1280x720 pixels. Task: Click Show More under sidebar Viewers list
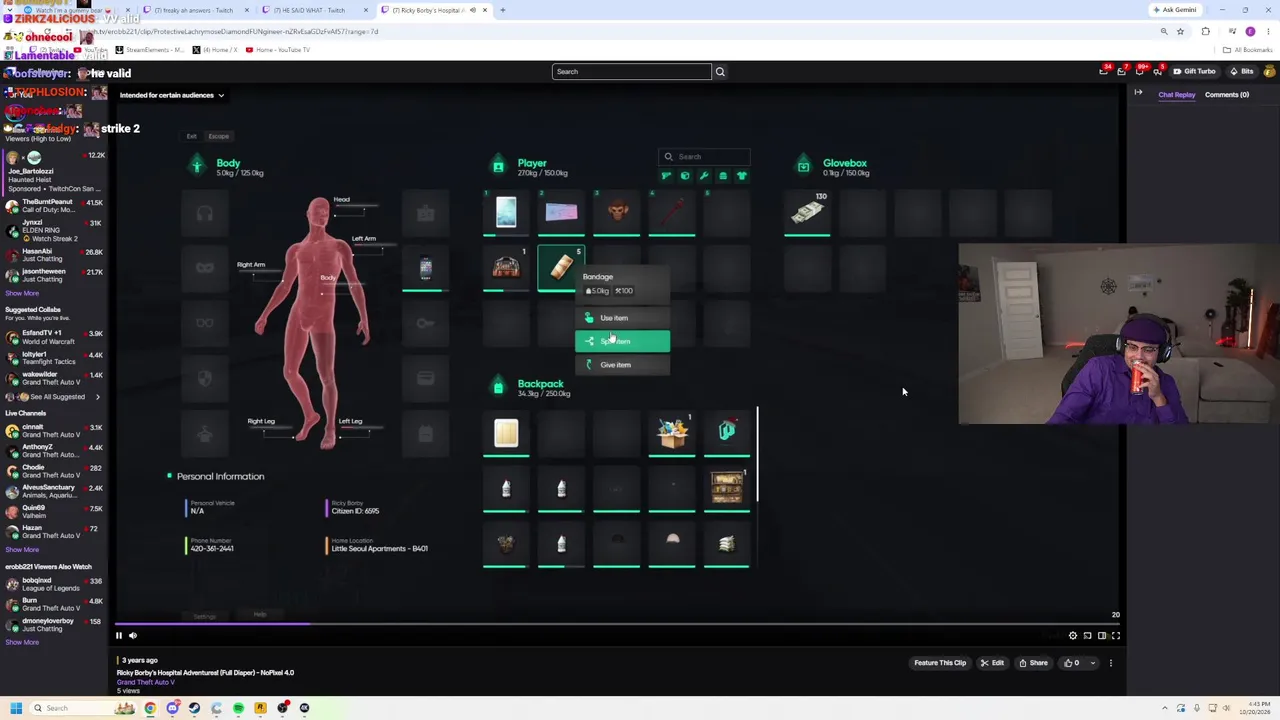(22, 293)
